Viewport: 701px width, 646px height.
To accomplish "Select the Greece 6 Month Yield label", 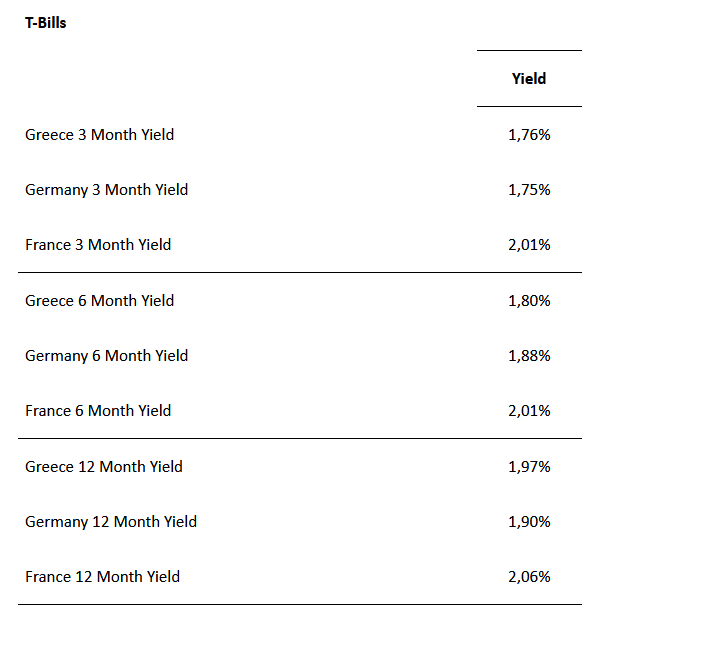I will [x=99, y=301].
